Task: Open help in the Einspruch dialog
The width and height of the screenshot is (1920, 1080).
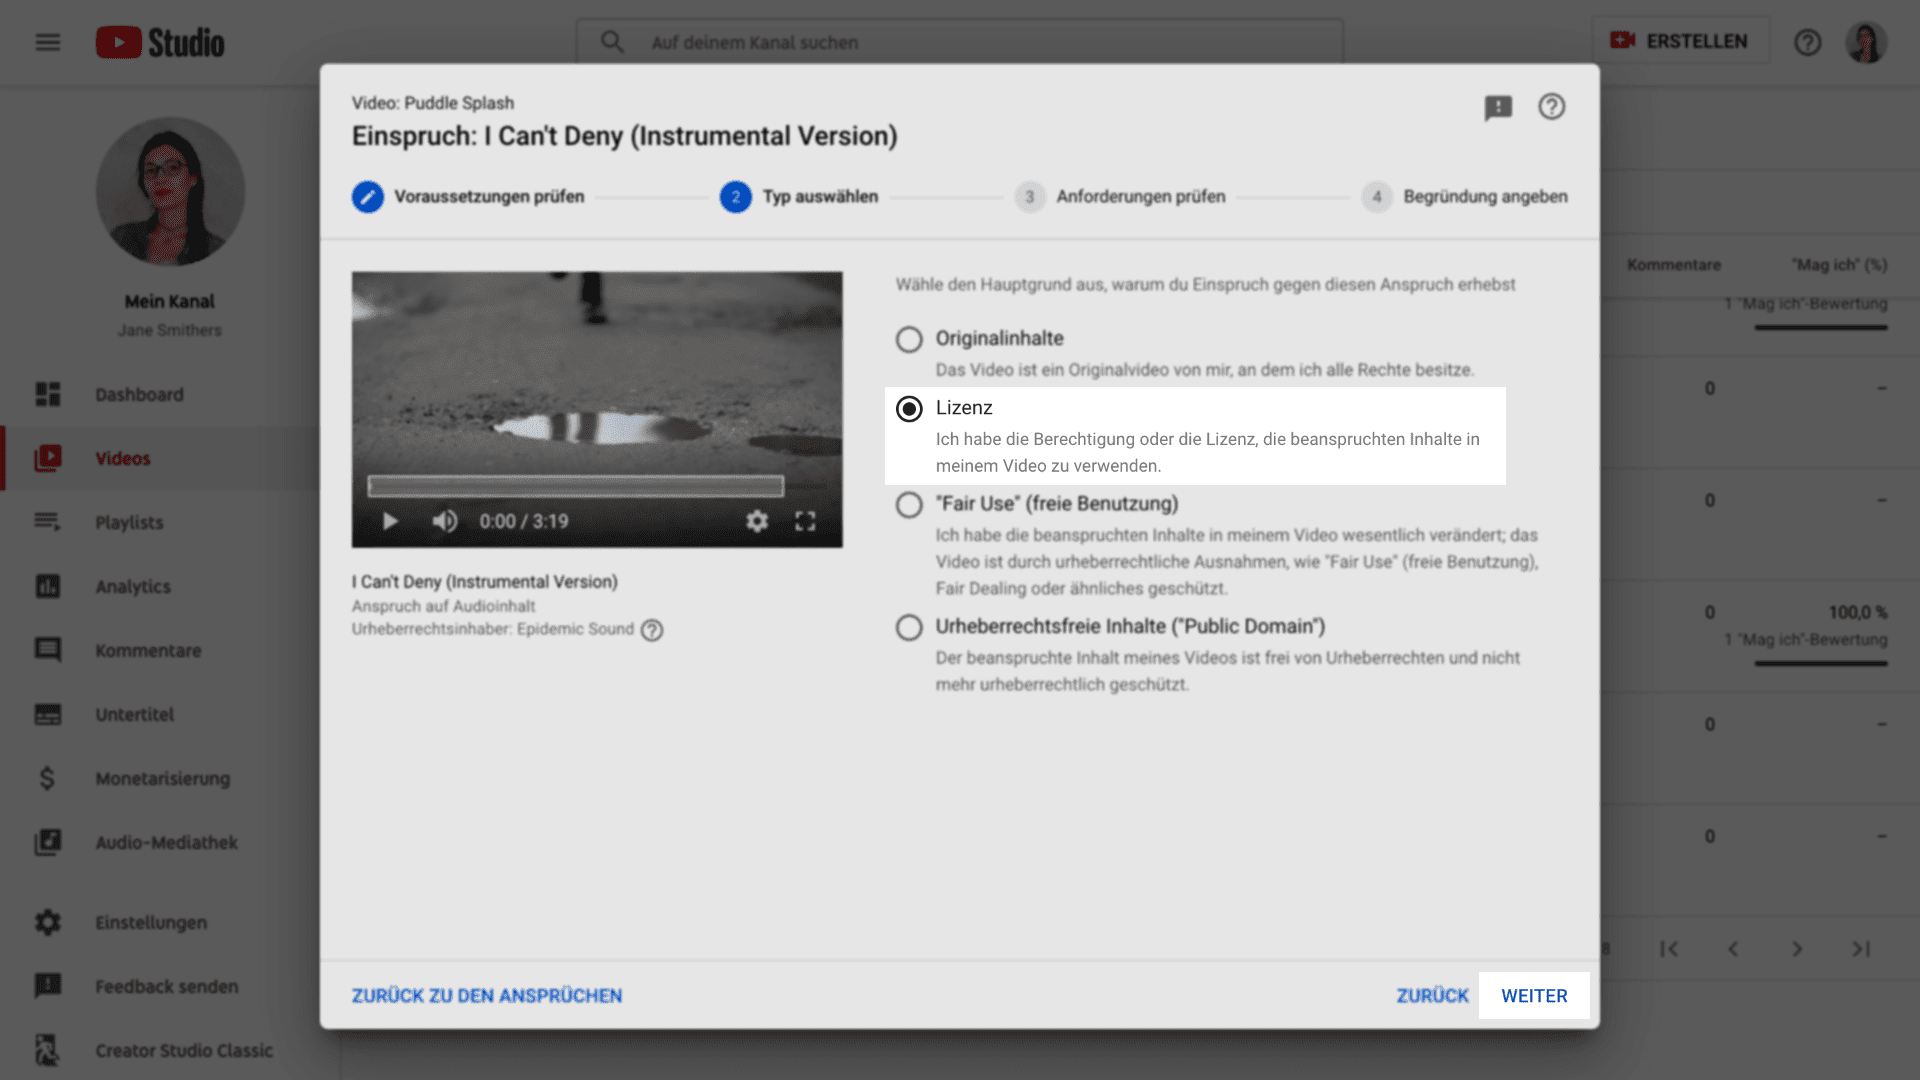Action: coord(1551,106)
